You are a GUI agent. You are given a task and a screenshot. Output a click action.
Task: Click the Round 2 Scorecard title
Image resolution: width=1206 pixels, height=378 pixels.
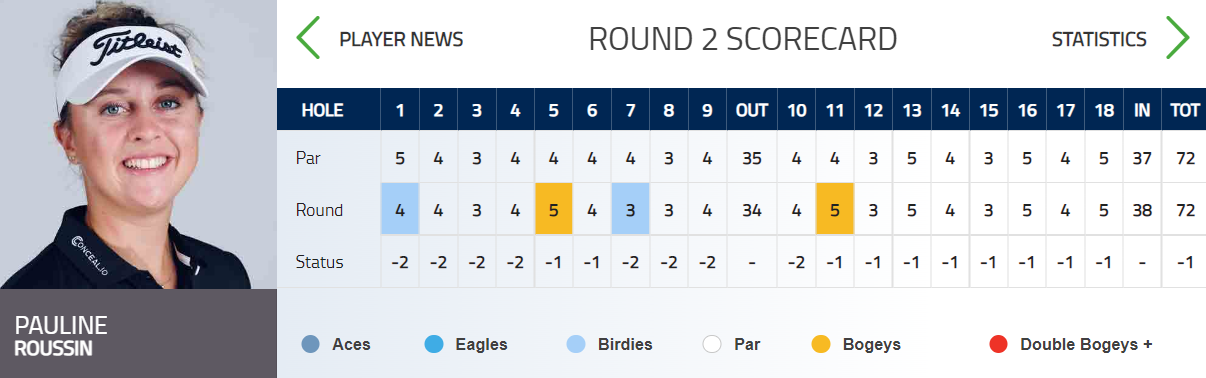pyautogui.click(x=743, y=40)
